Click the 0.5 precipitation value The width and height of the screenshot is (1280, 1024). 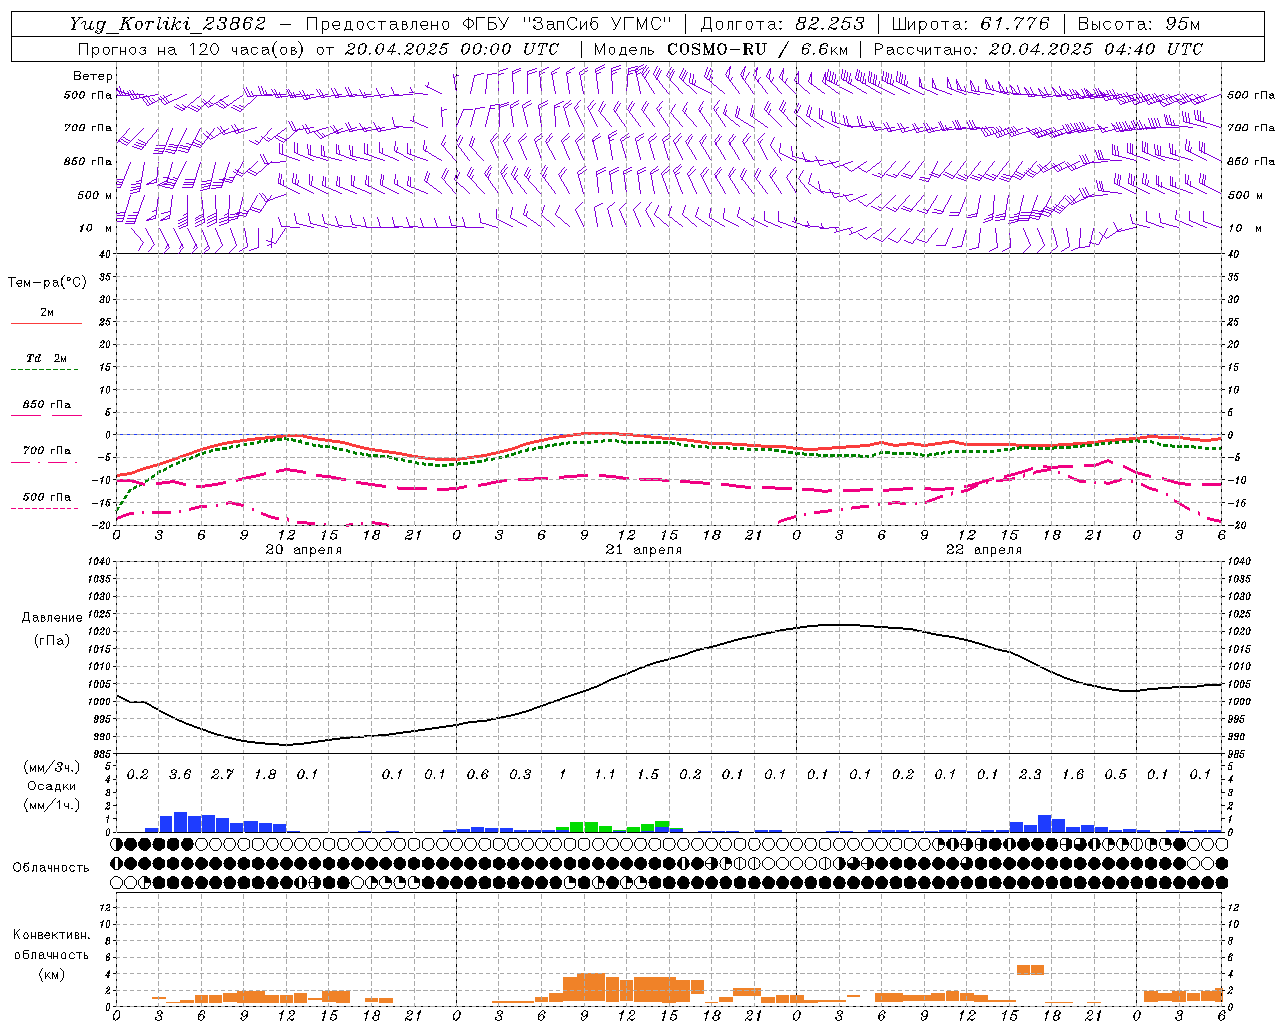[1115, 775]
